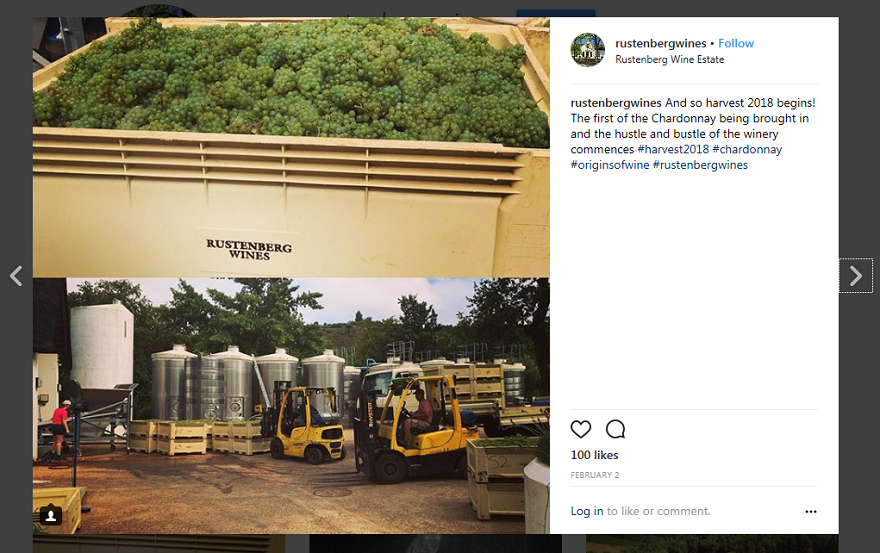The height and width of the screenshot is (553, 880).
Task: Open the #harvest2018 hashtag
Action: 673,149
